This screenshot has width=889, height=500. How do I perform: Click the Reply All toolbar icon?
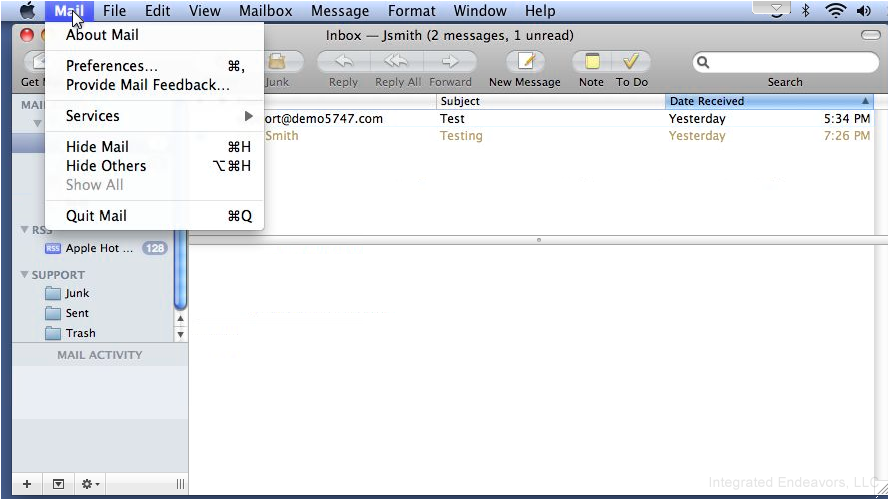click(x=396, y=61)
